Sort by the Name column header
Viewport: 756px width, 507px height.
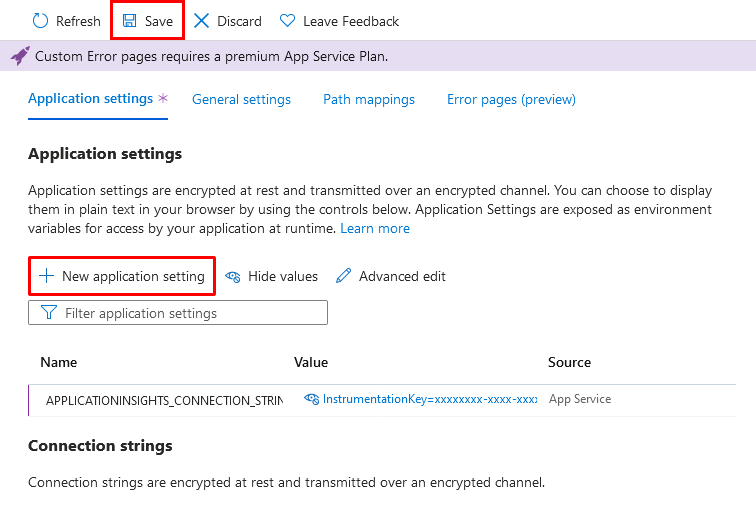click(59, 362)
